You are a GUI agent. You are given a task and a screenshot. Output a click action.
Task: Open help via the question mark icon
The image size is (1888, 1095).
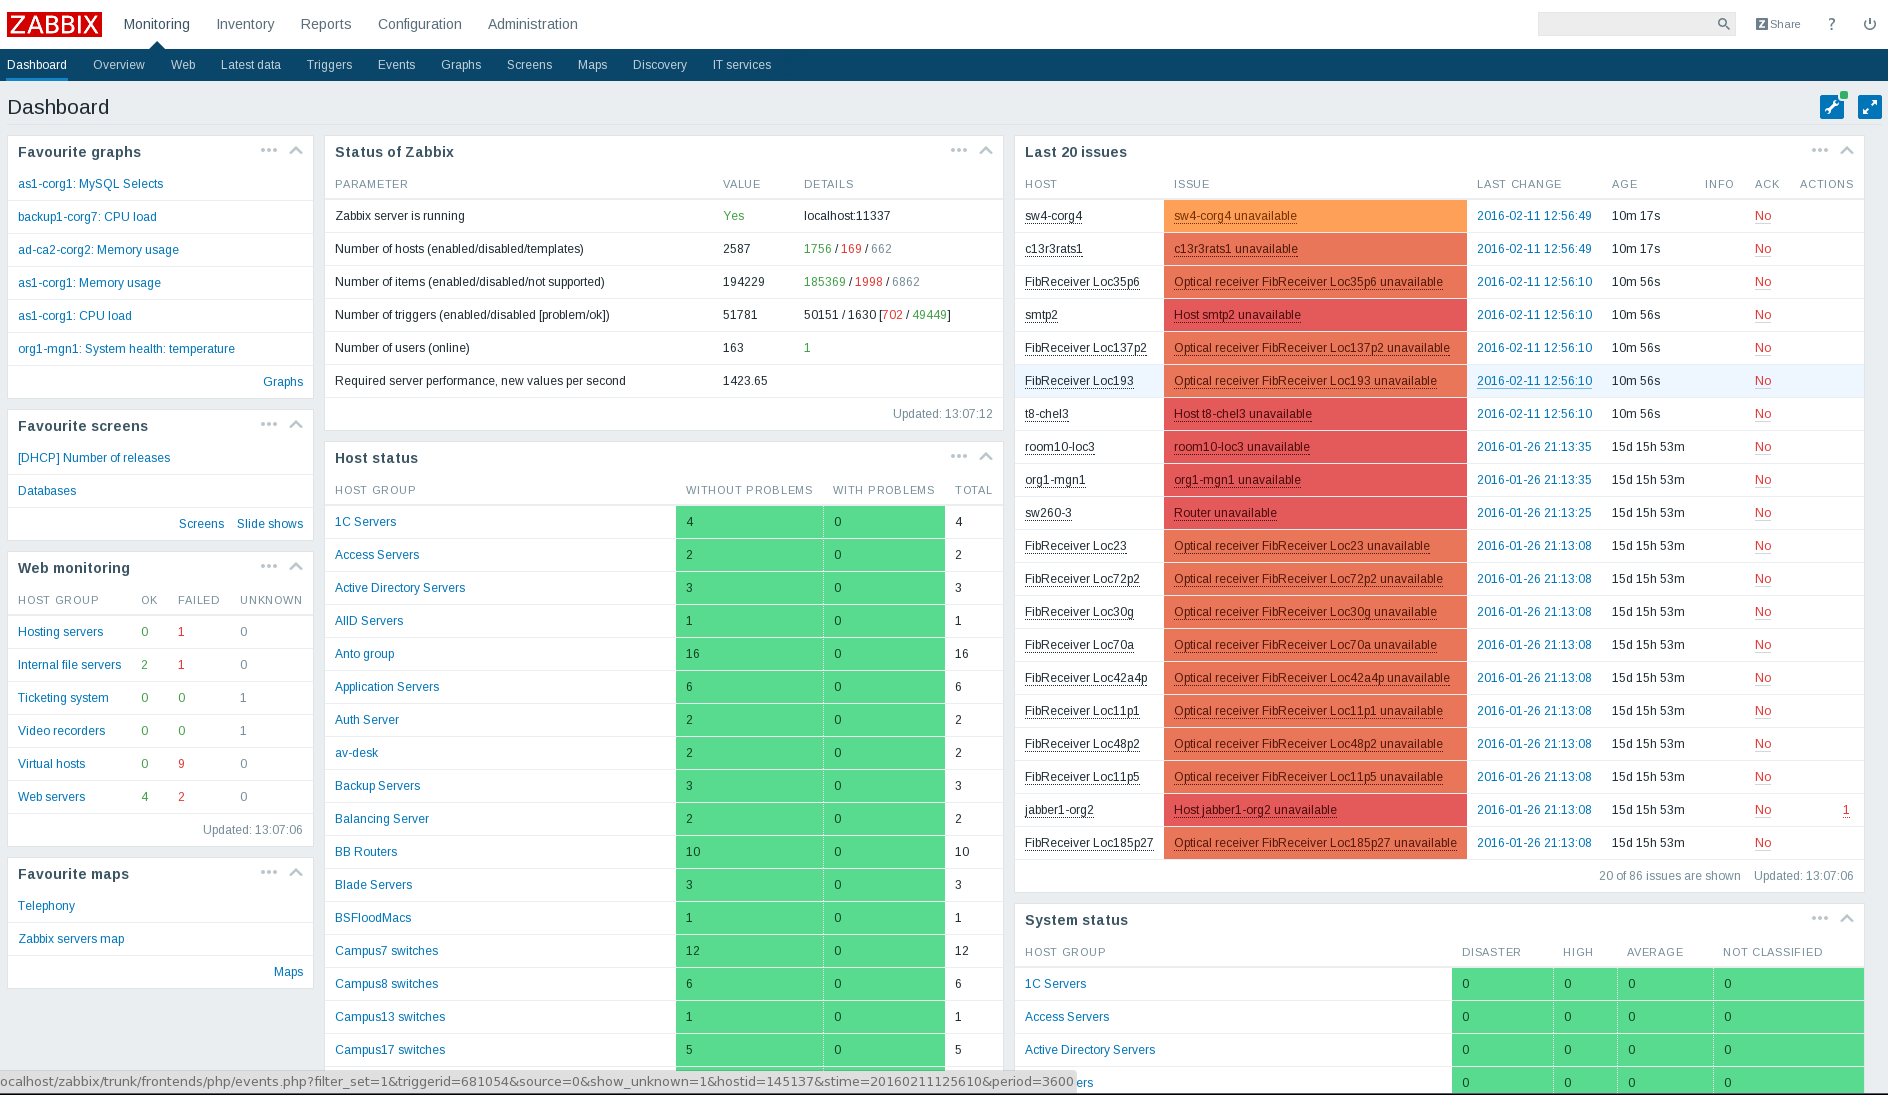tap(1831, 24)
